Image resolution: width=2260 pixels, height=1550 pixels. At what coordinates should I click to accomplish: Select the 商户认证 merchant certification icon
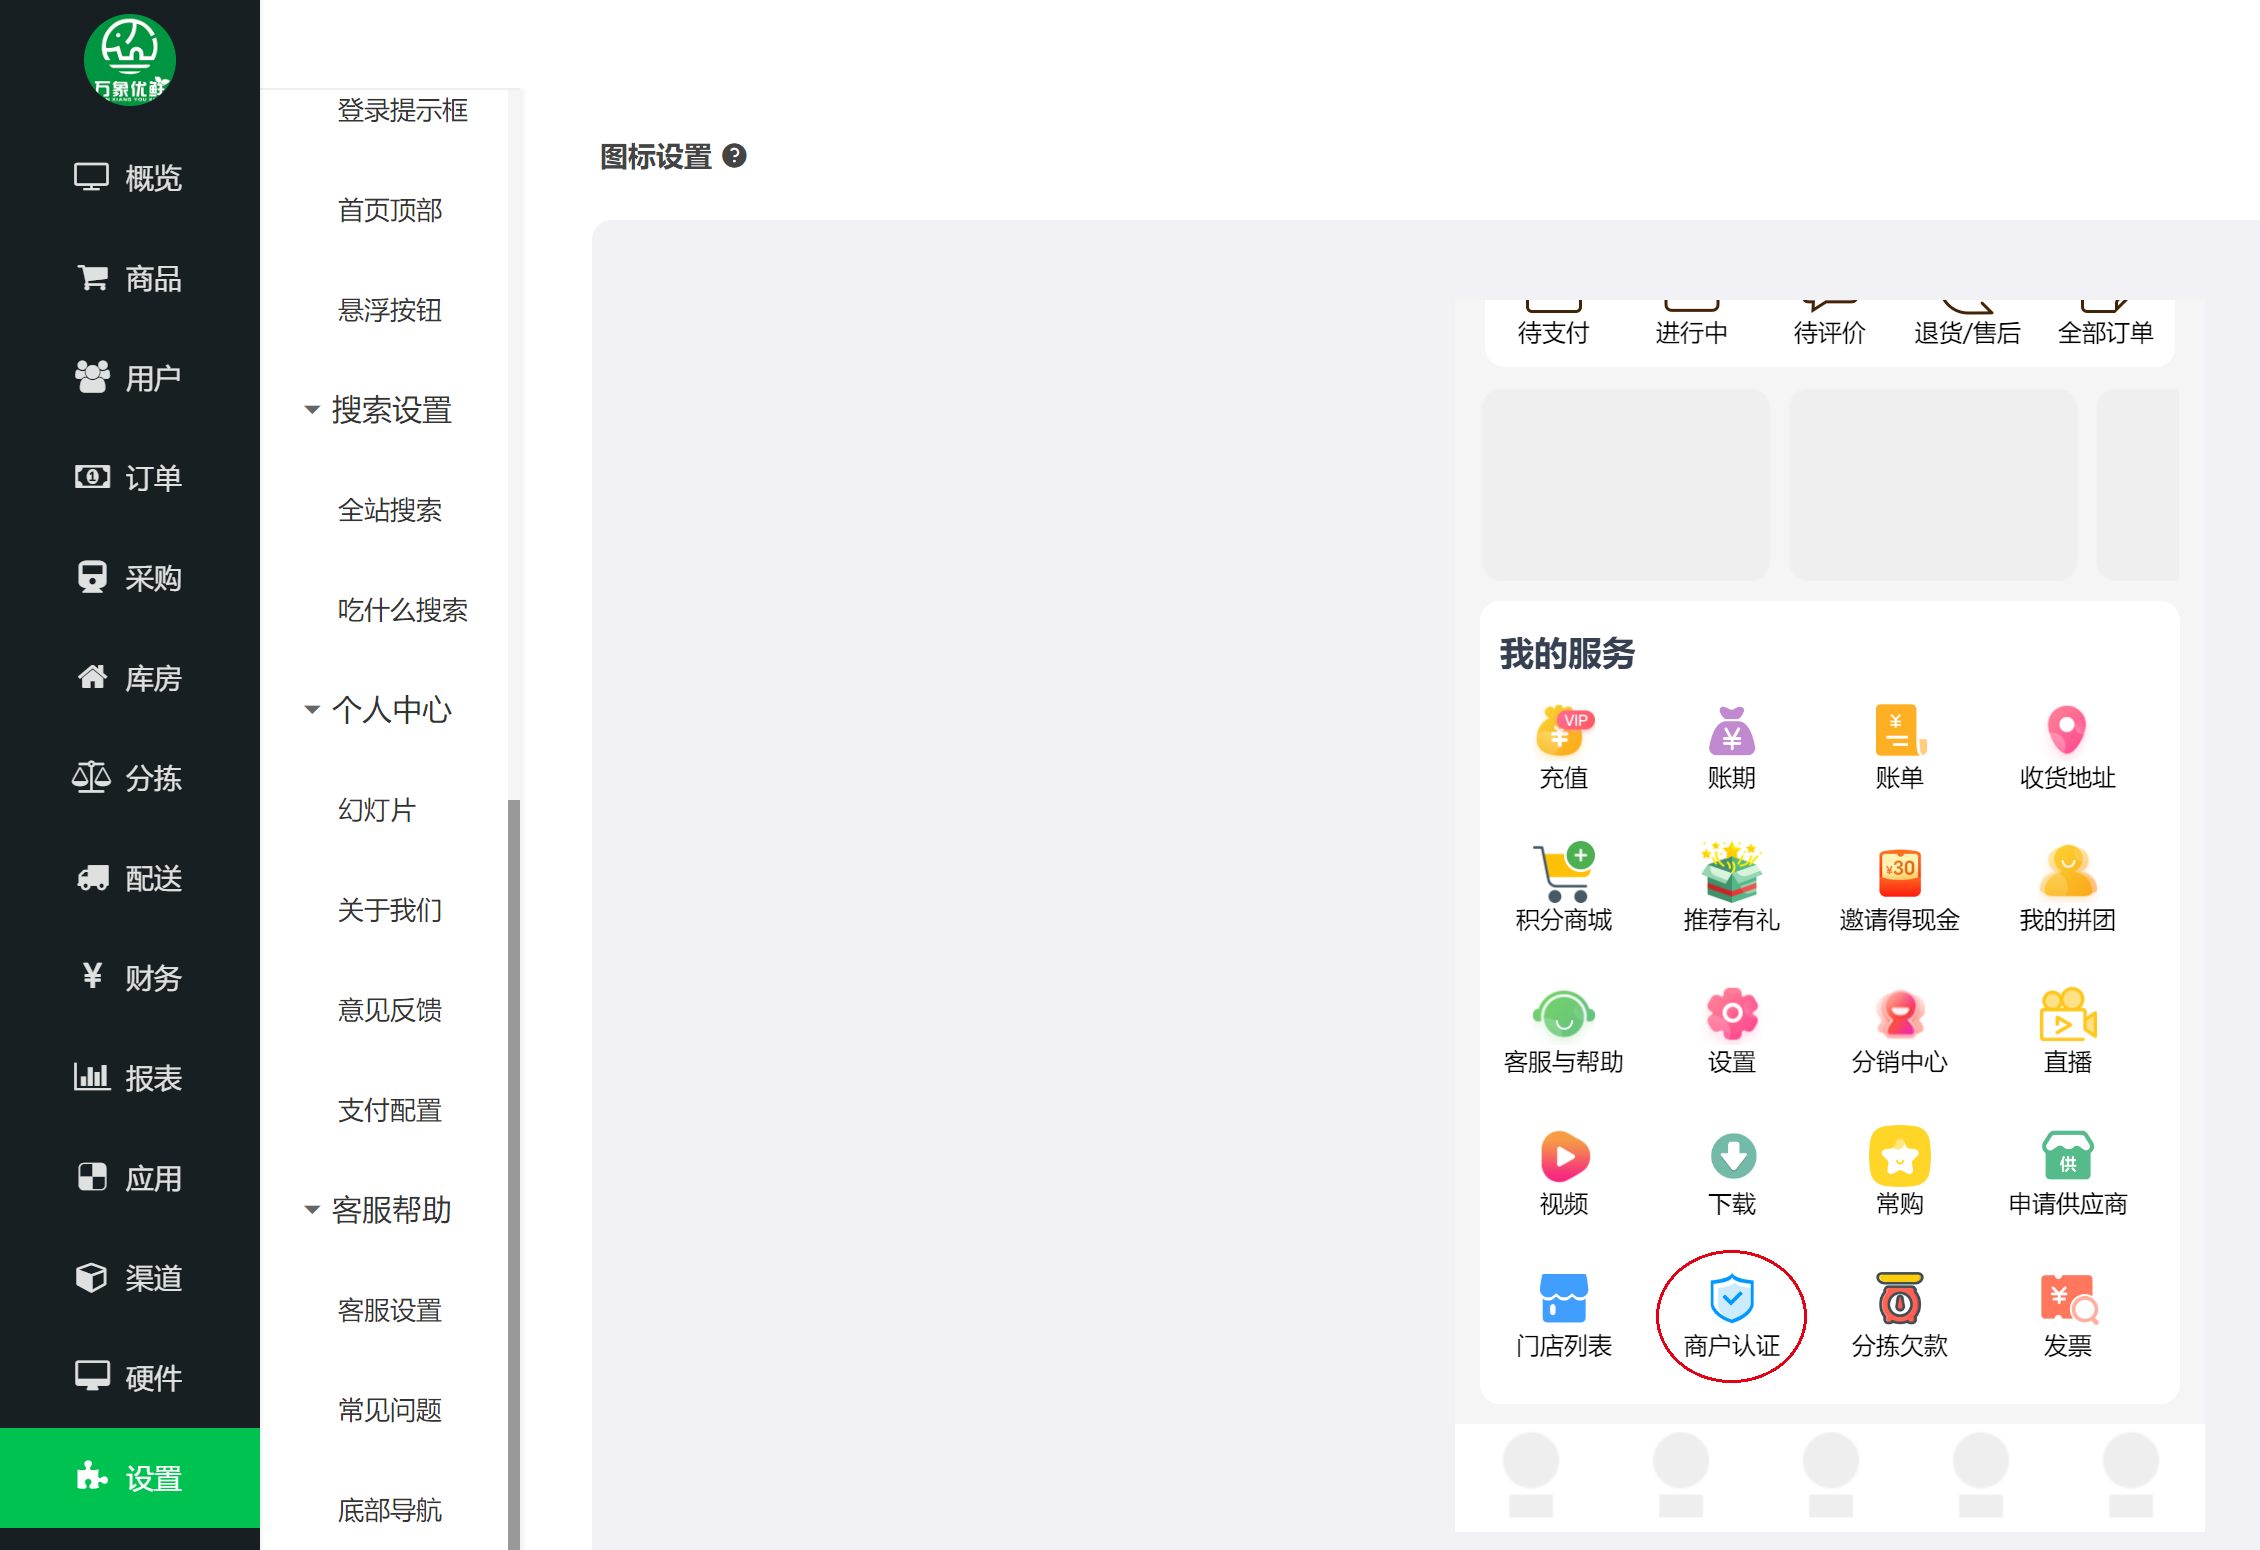pos(1731,1315)
